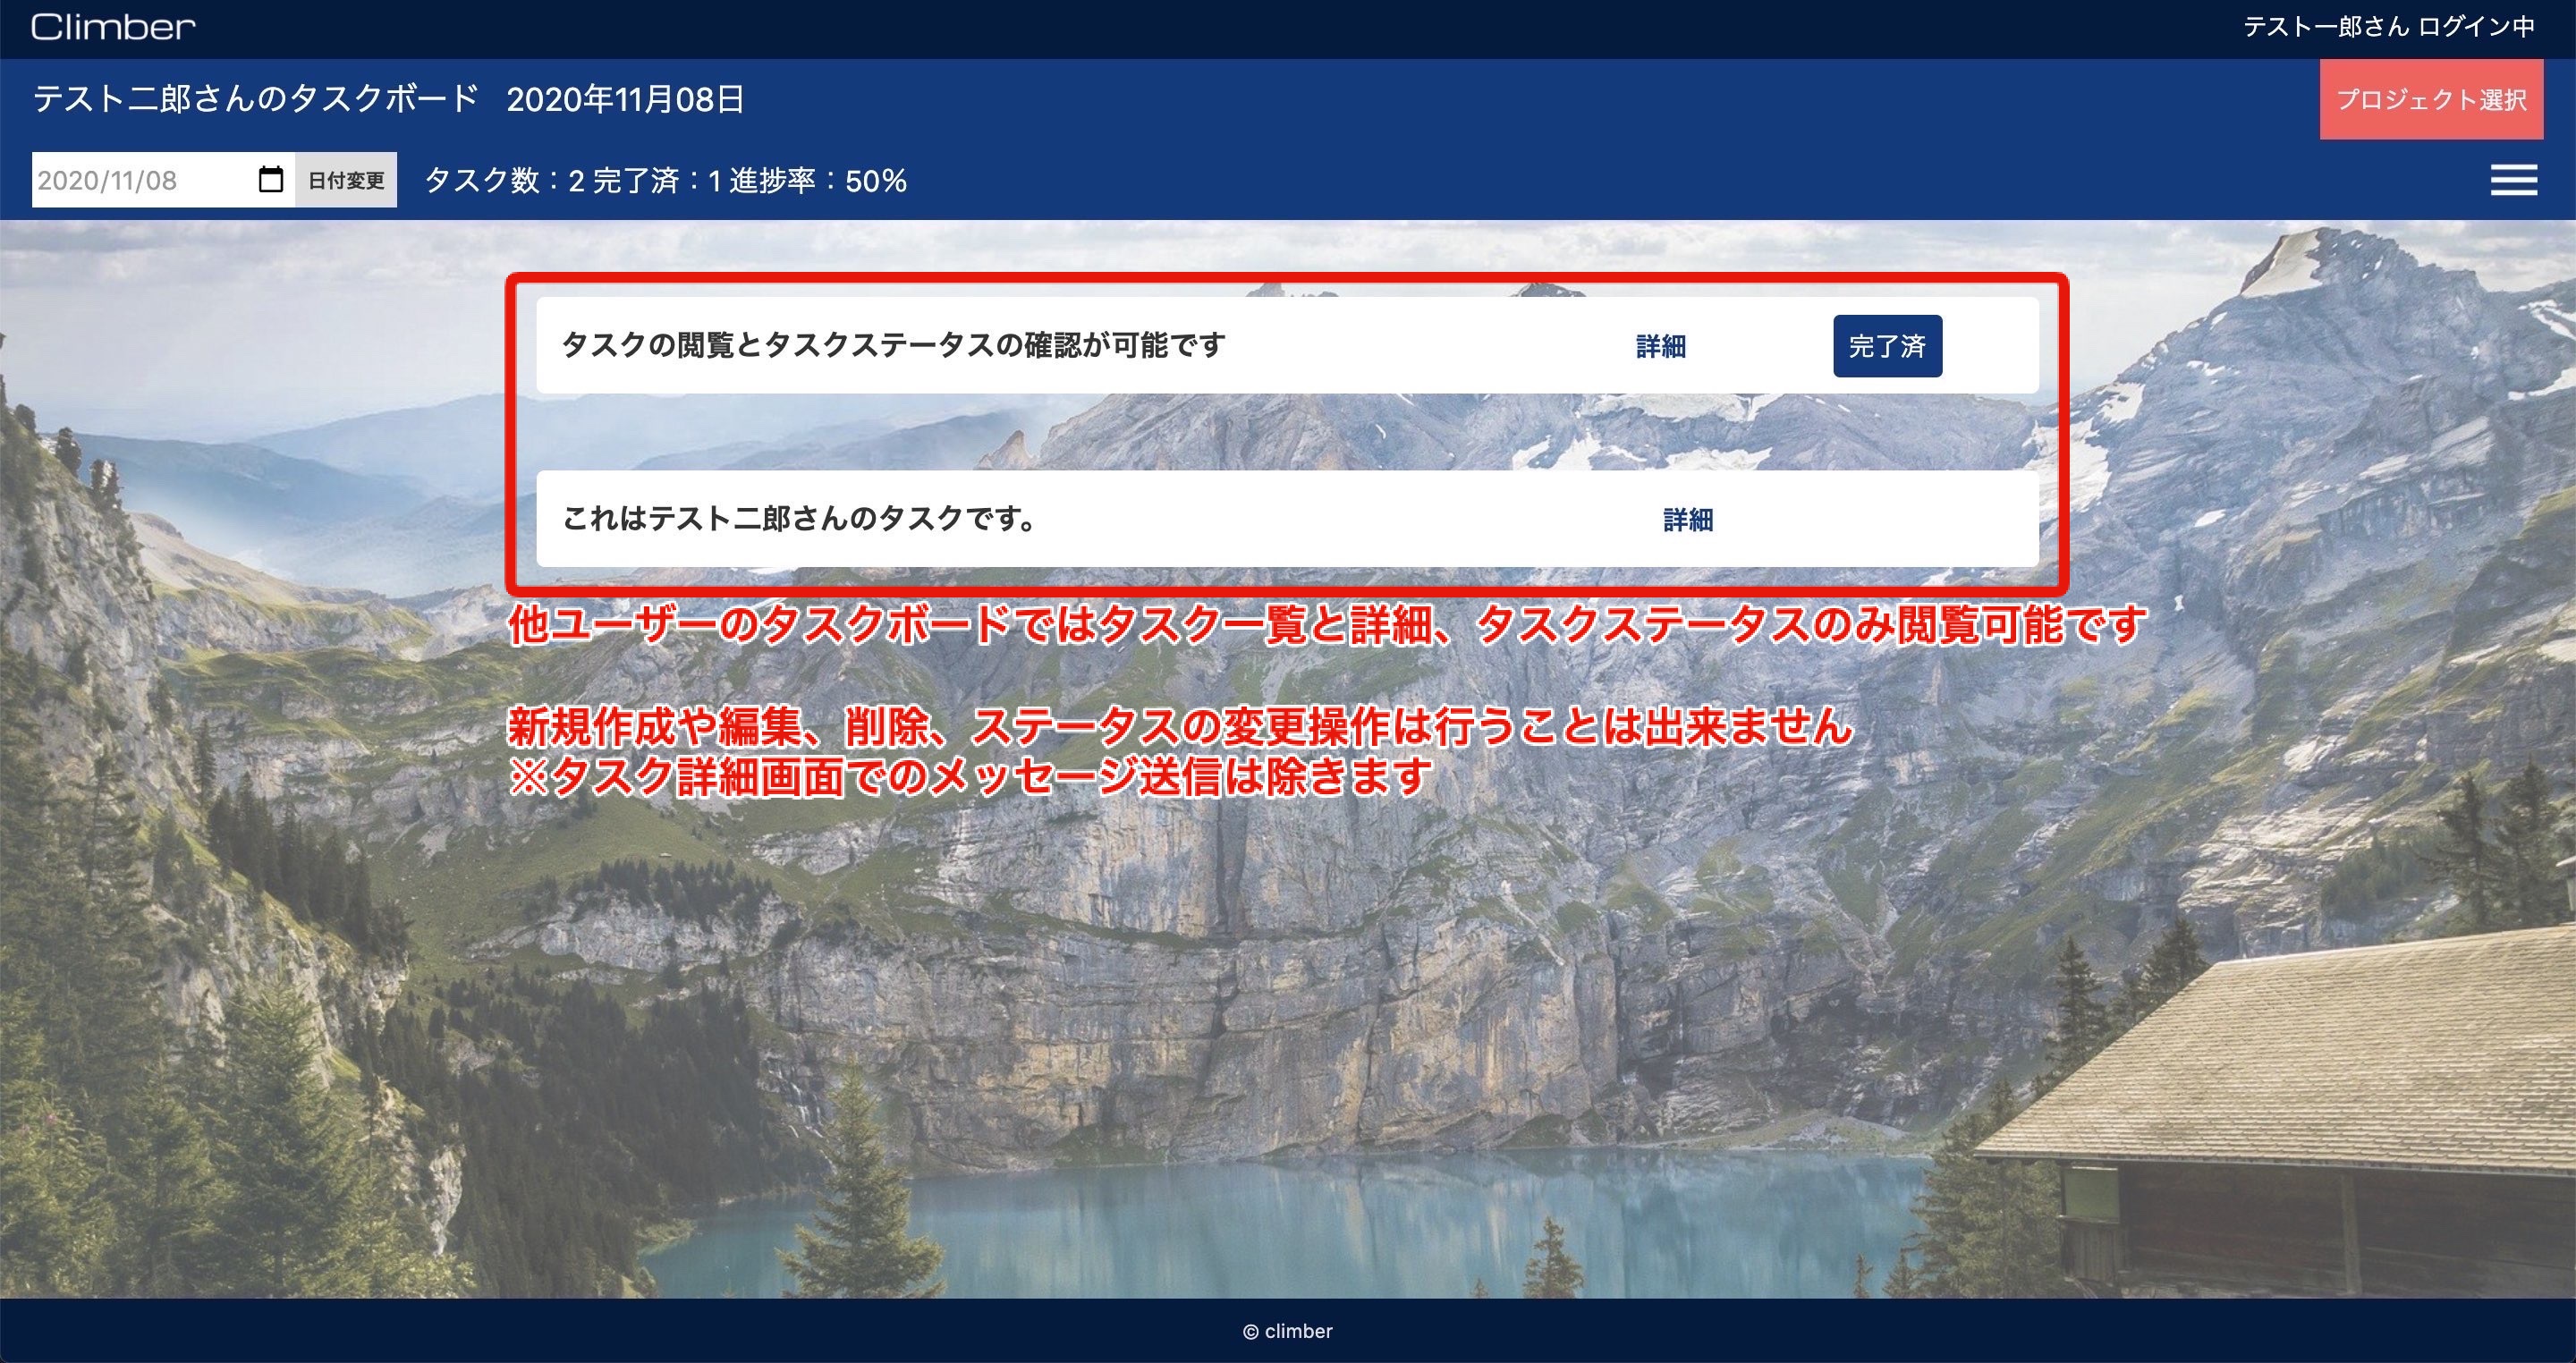
Task: Click the 完了済 status badge
Action: (1887, 345)
